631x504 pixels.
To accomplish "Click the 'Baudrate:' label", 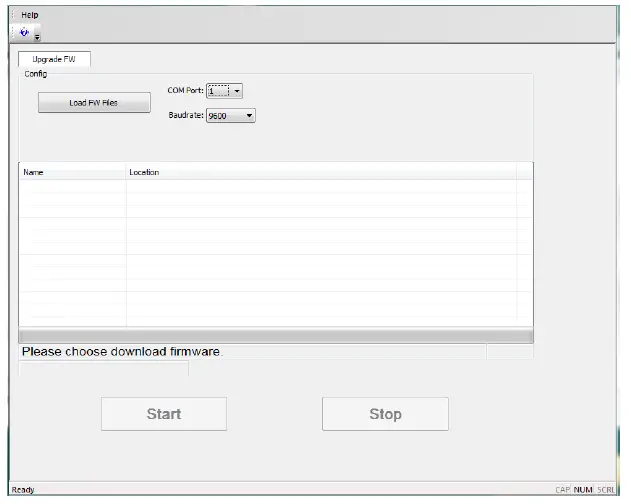I will point(186,115).
